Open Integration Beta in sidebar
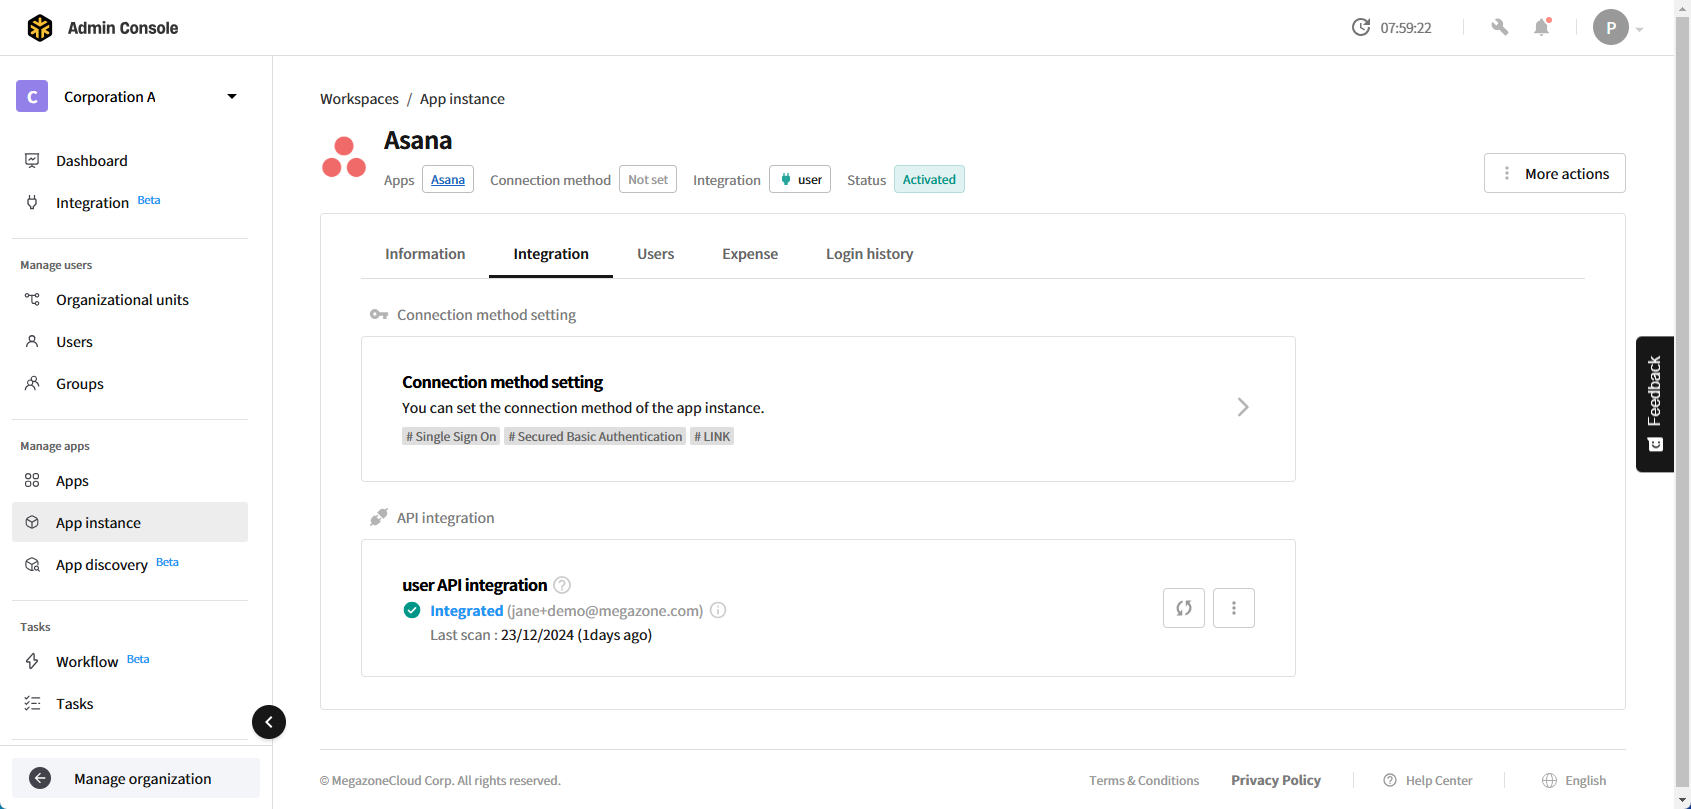The height and width of the screenshot is (809, 1691). [x=130, y=203]
